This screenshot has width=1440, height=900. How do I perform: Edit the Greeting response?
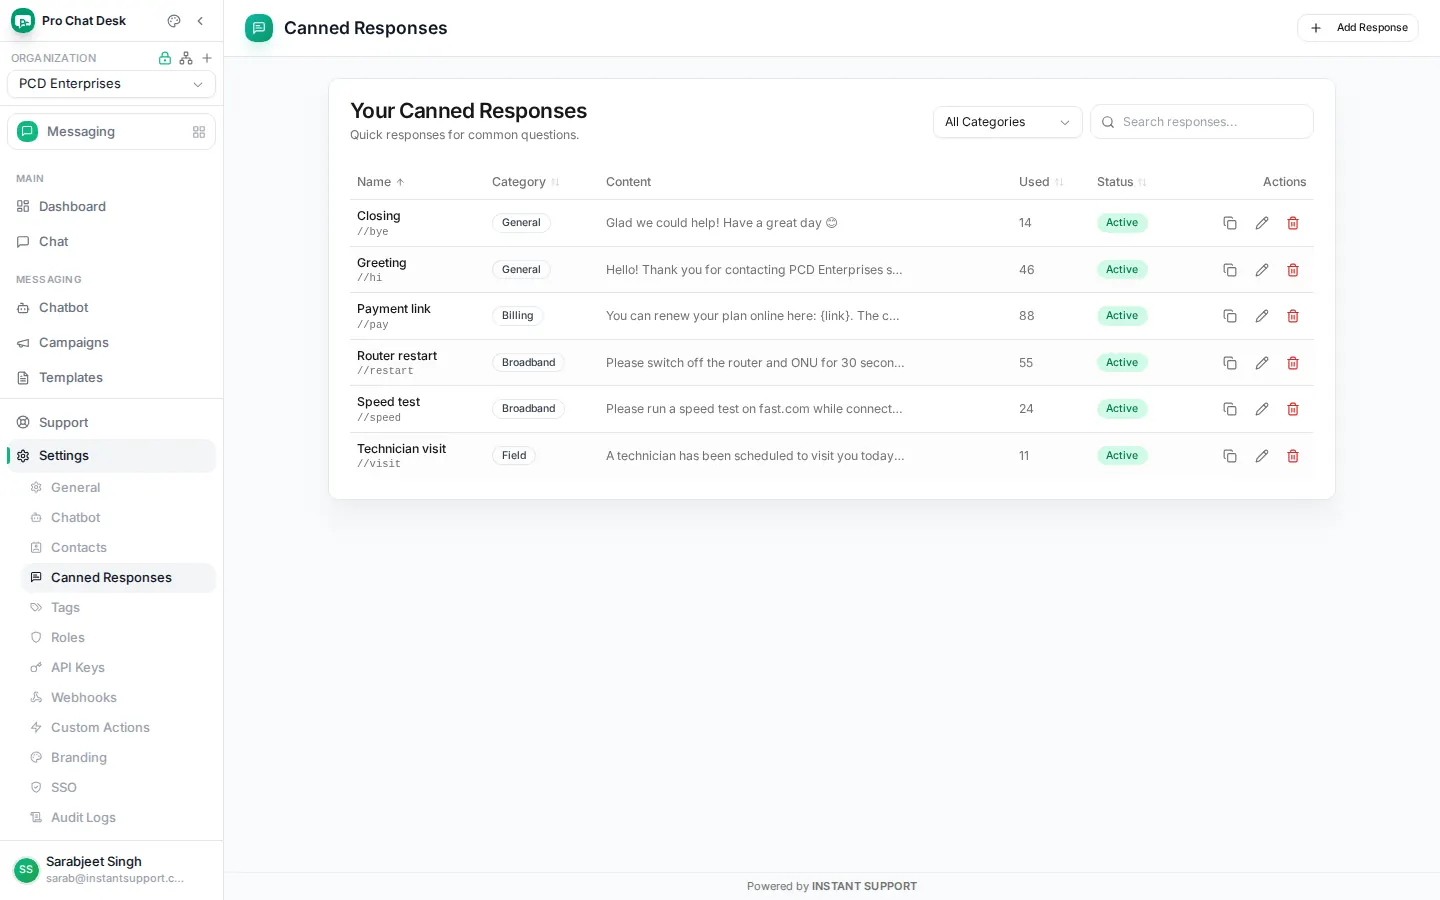click(1262, 270)
